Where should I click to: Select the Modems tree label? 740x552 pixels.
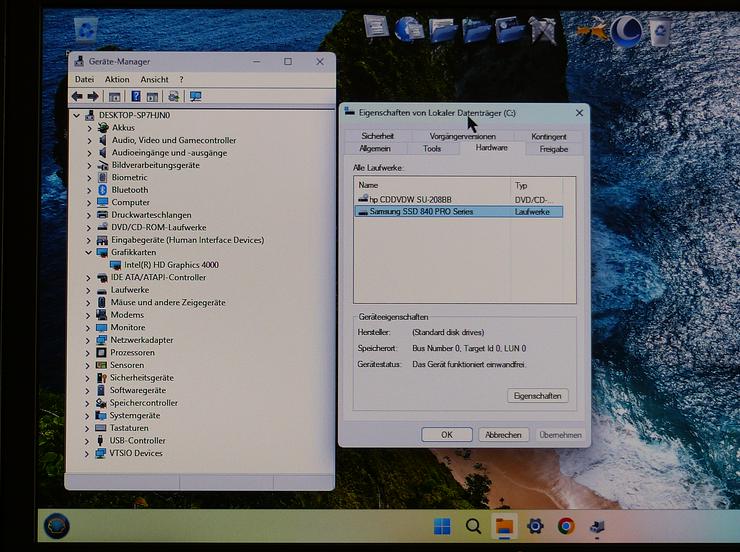tap(127, 315)
